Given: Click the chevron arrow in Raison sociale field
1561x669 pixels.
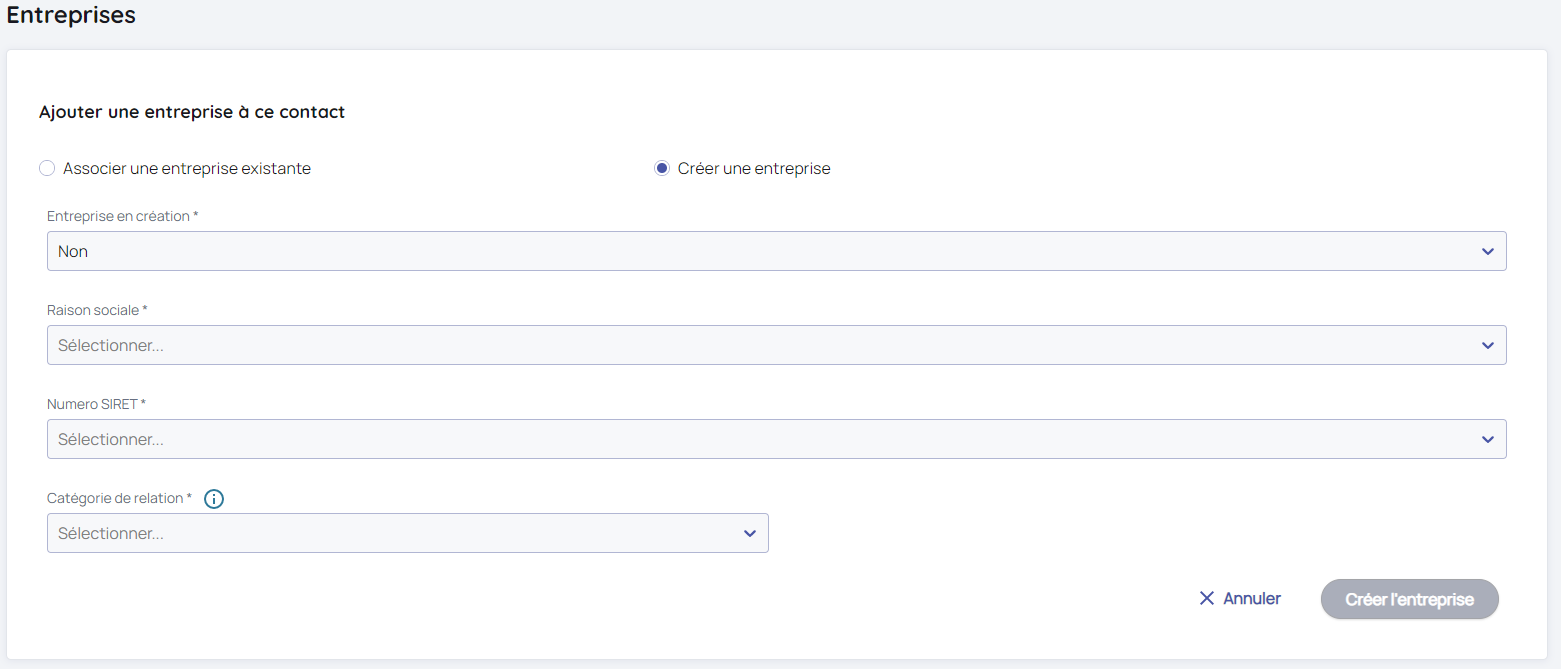Looking at the screenshot, I should point(1487,346).
